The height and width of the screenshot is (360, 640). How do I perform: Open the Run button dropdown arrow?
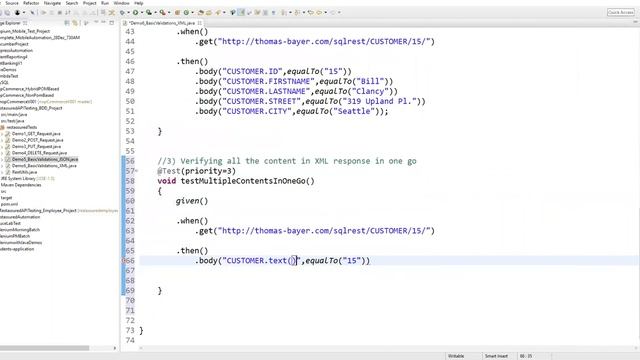click(142, 12)
